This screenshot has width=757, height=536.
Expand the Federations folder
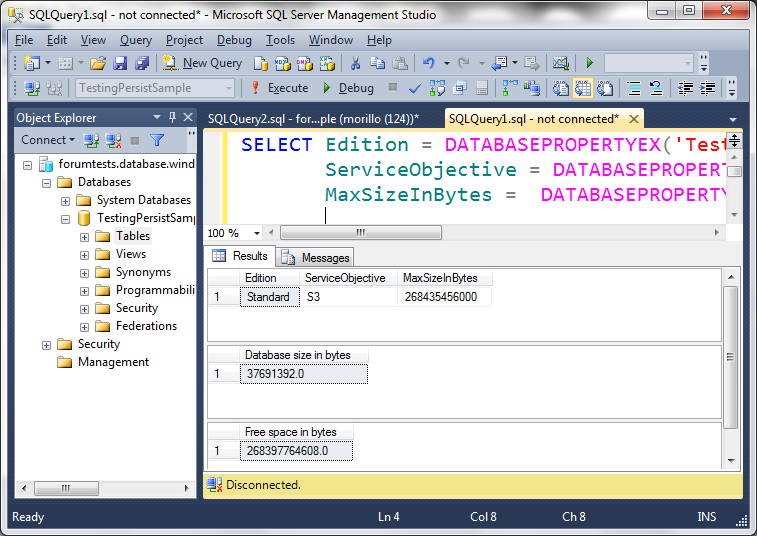point(84,327)
